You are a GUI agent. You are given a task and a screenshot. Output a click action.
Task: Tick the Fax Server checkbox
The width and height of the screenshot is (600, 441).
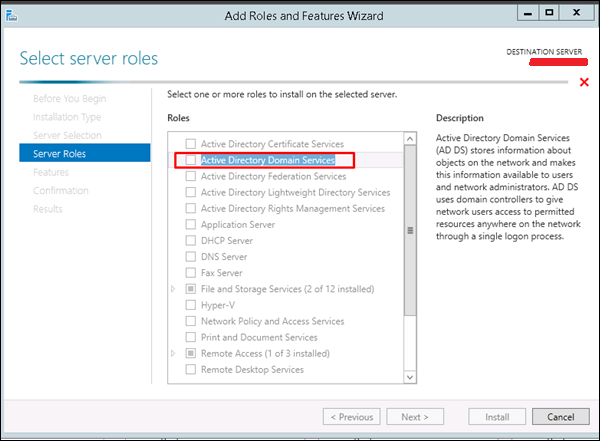coord(191,273)
